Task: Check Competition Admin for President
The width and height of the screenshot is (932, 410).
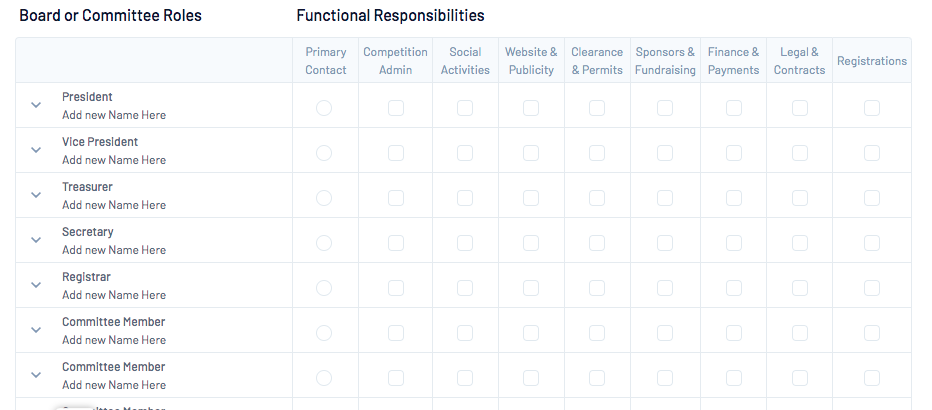Action: [x=396, y=108]
